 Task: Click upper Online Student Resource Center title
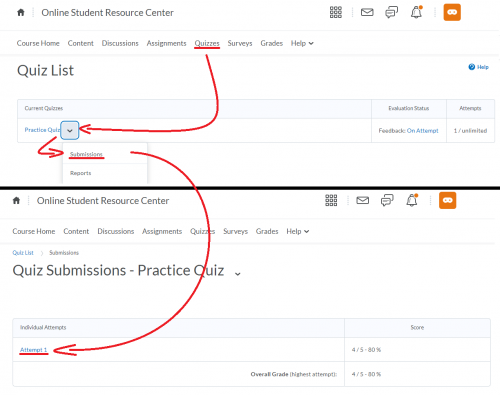click(x=107, y=13)
